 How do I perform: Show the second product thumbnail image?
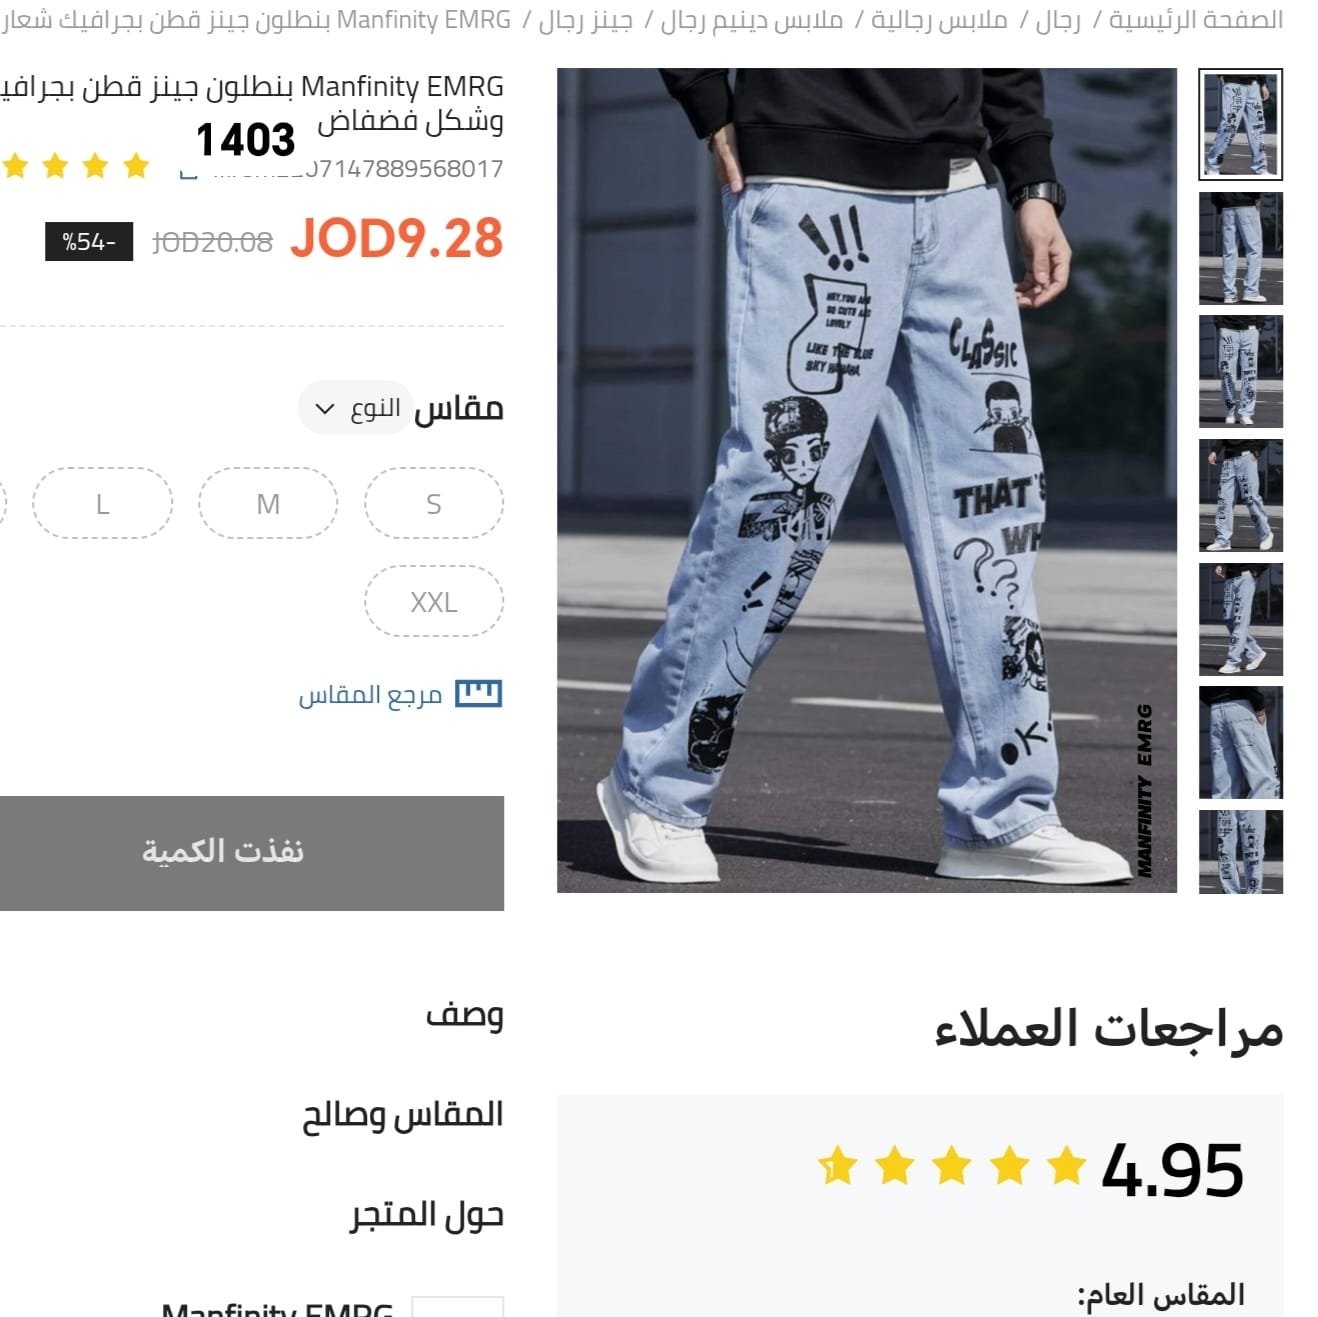tap(1241, 248)
